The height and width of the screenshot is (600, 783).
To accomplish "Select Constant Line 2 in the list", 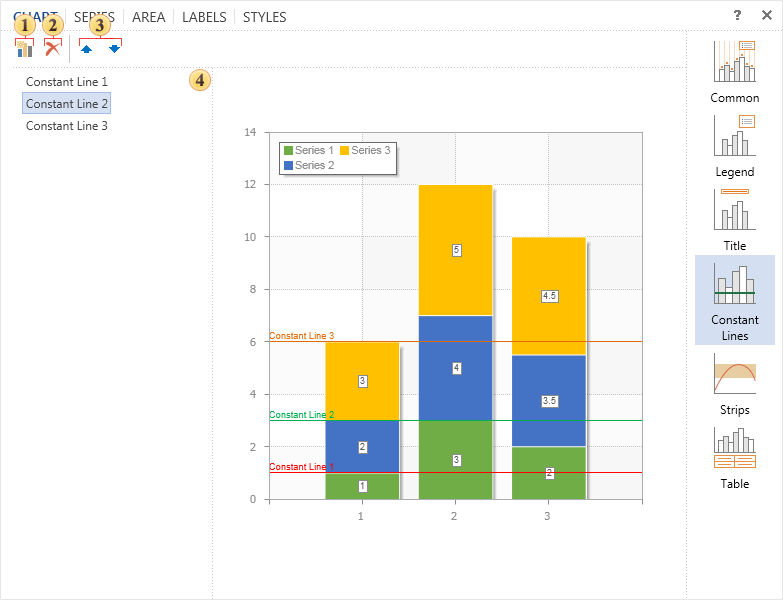I will coord(67,104).
